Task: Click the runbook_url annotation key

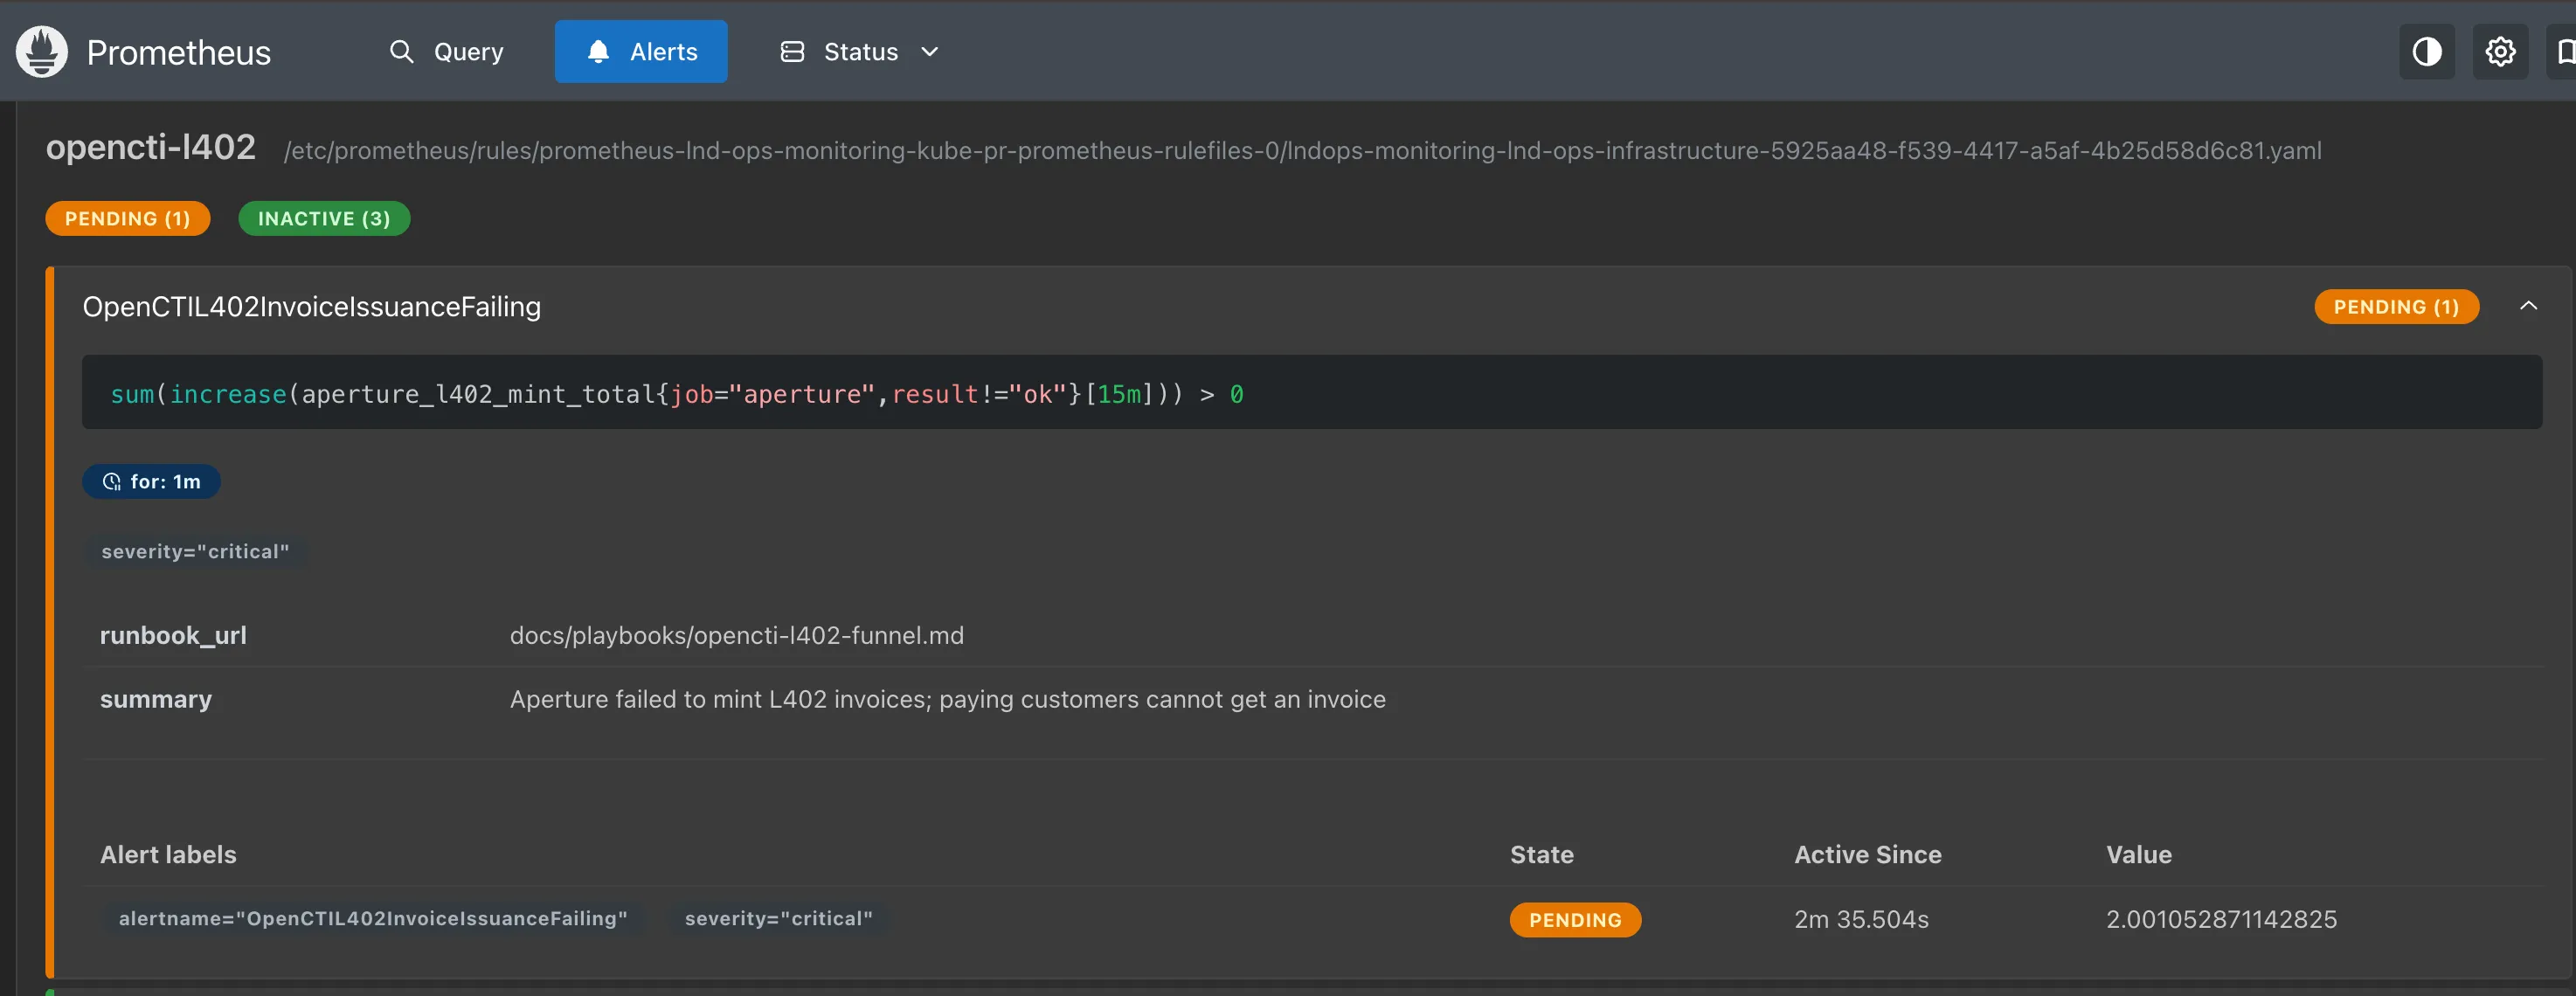Action: tap(173, 636)
